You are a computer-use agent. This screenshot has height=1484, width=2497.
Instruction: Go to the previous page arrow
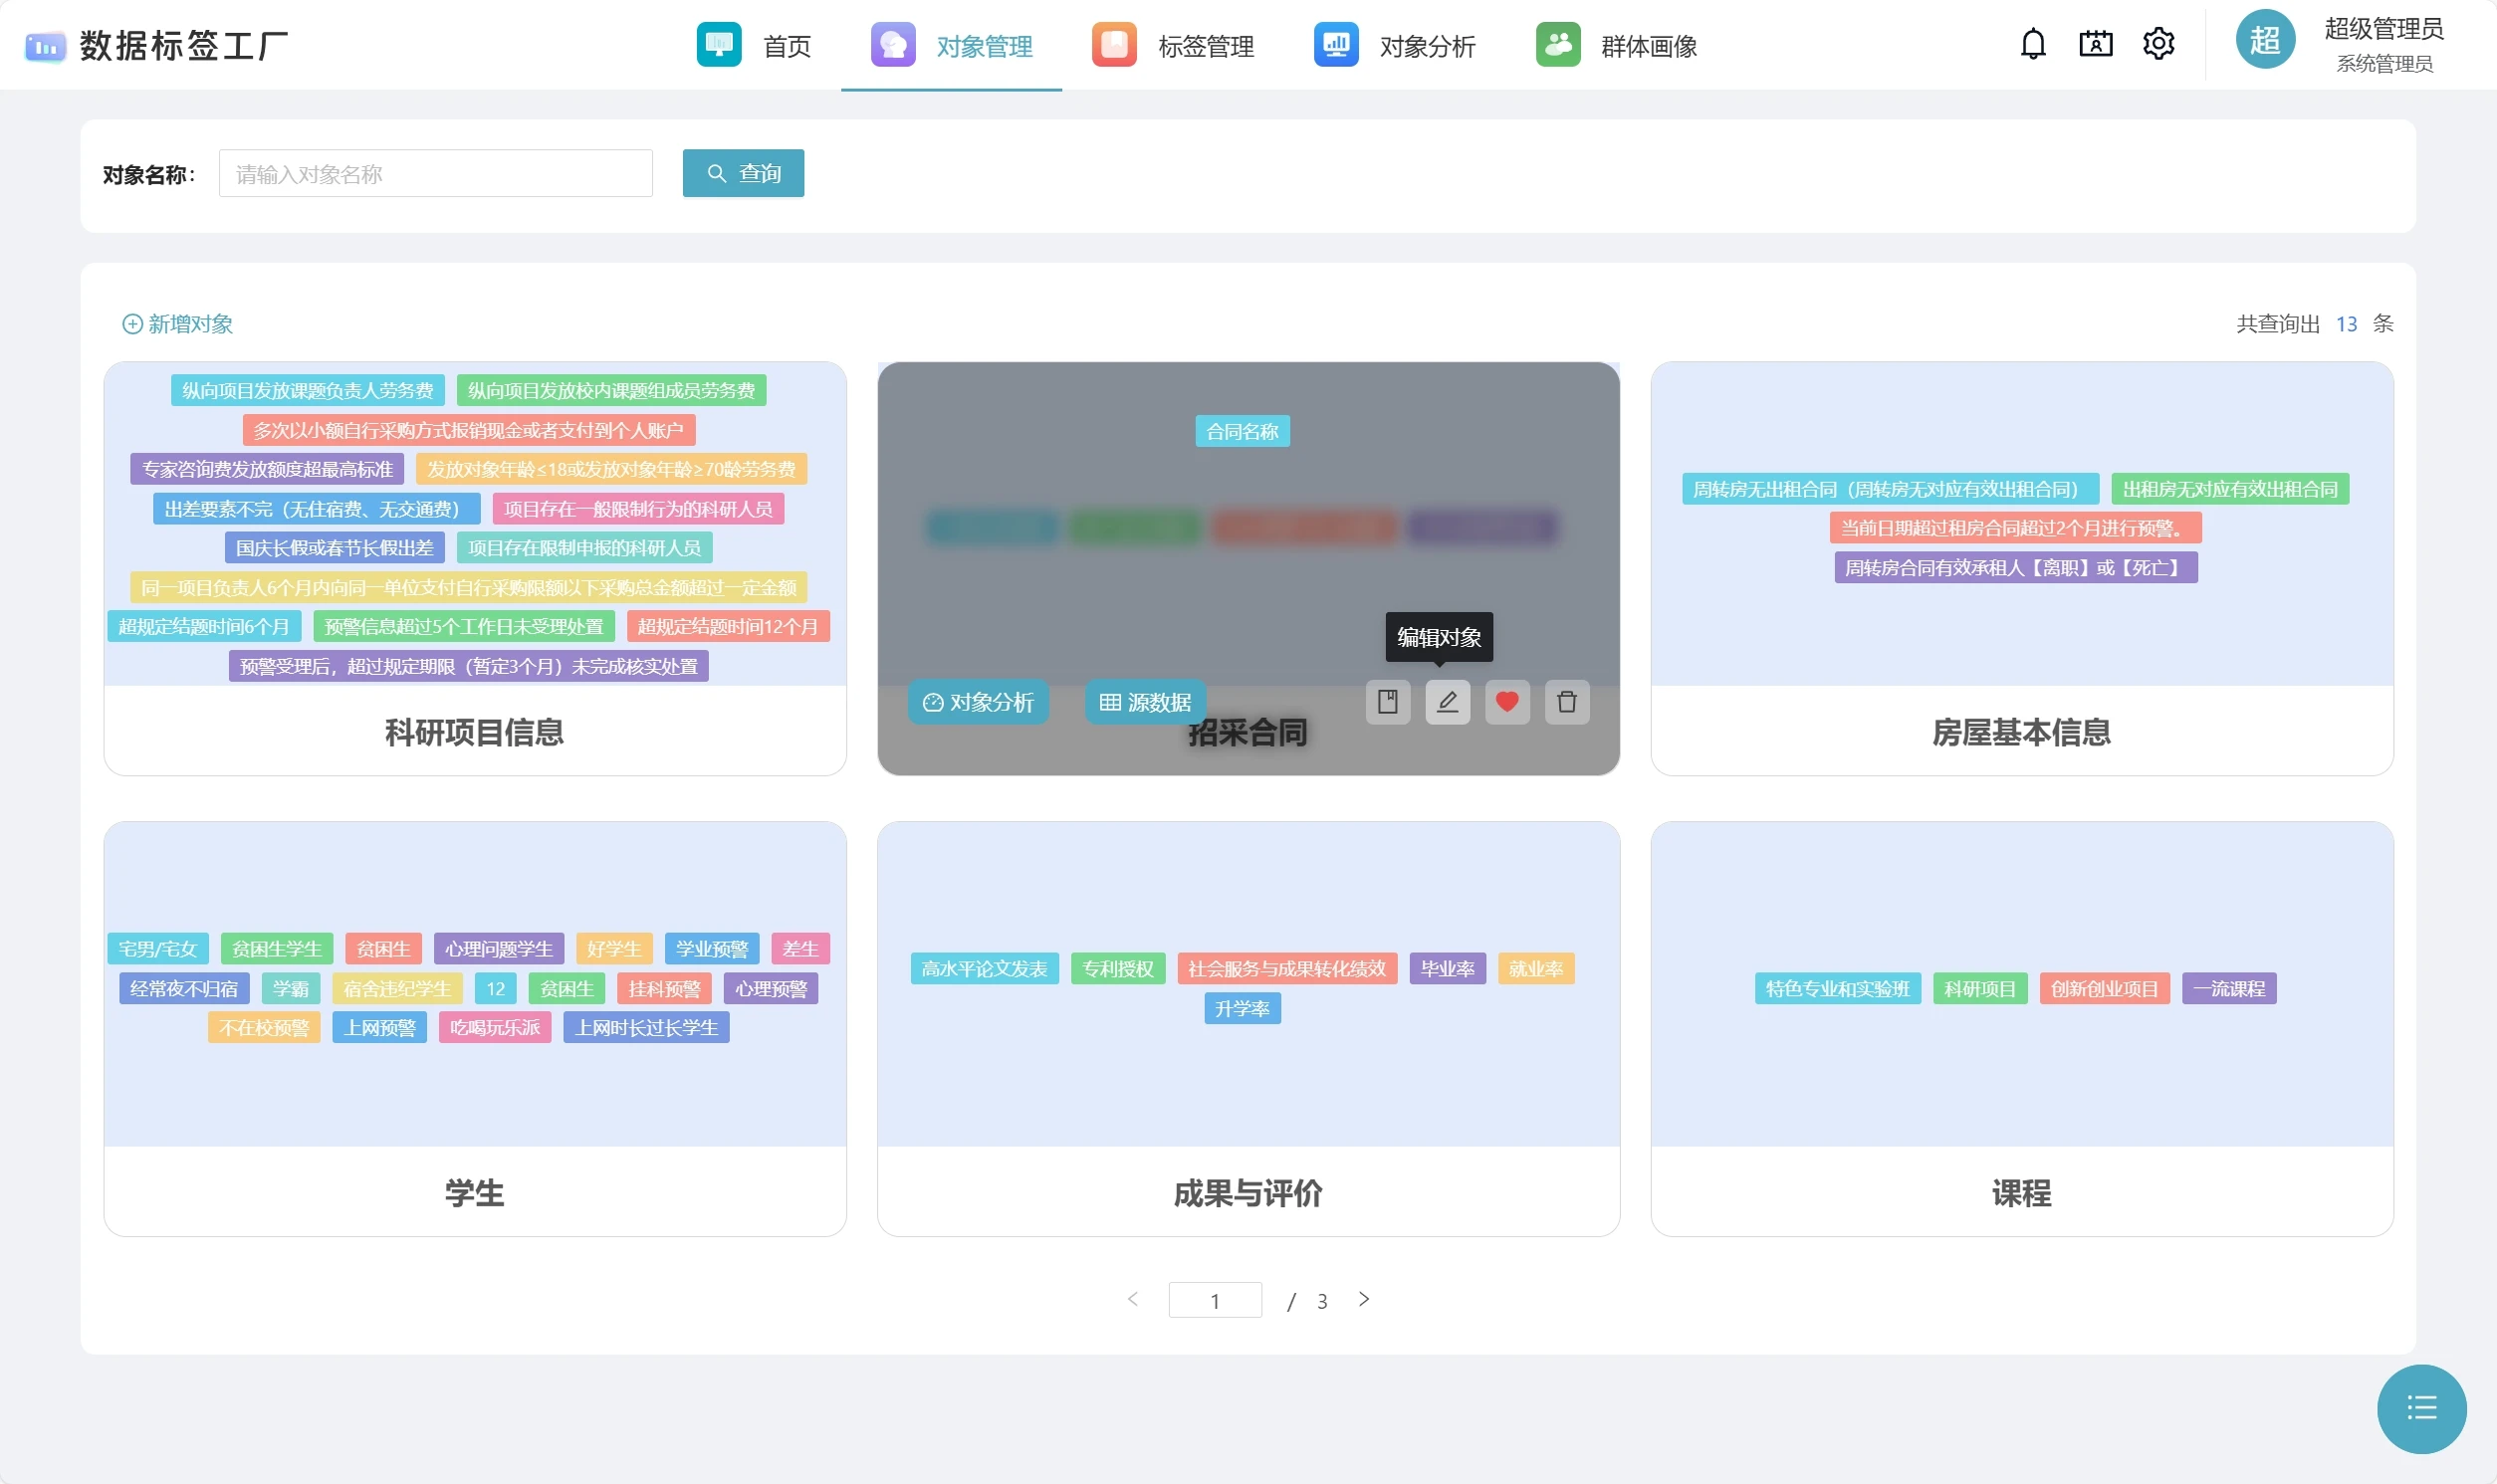click(1132, 1299)
